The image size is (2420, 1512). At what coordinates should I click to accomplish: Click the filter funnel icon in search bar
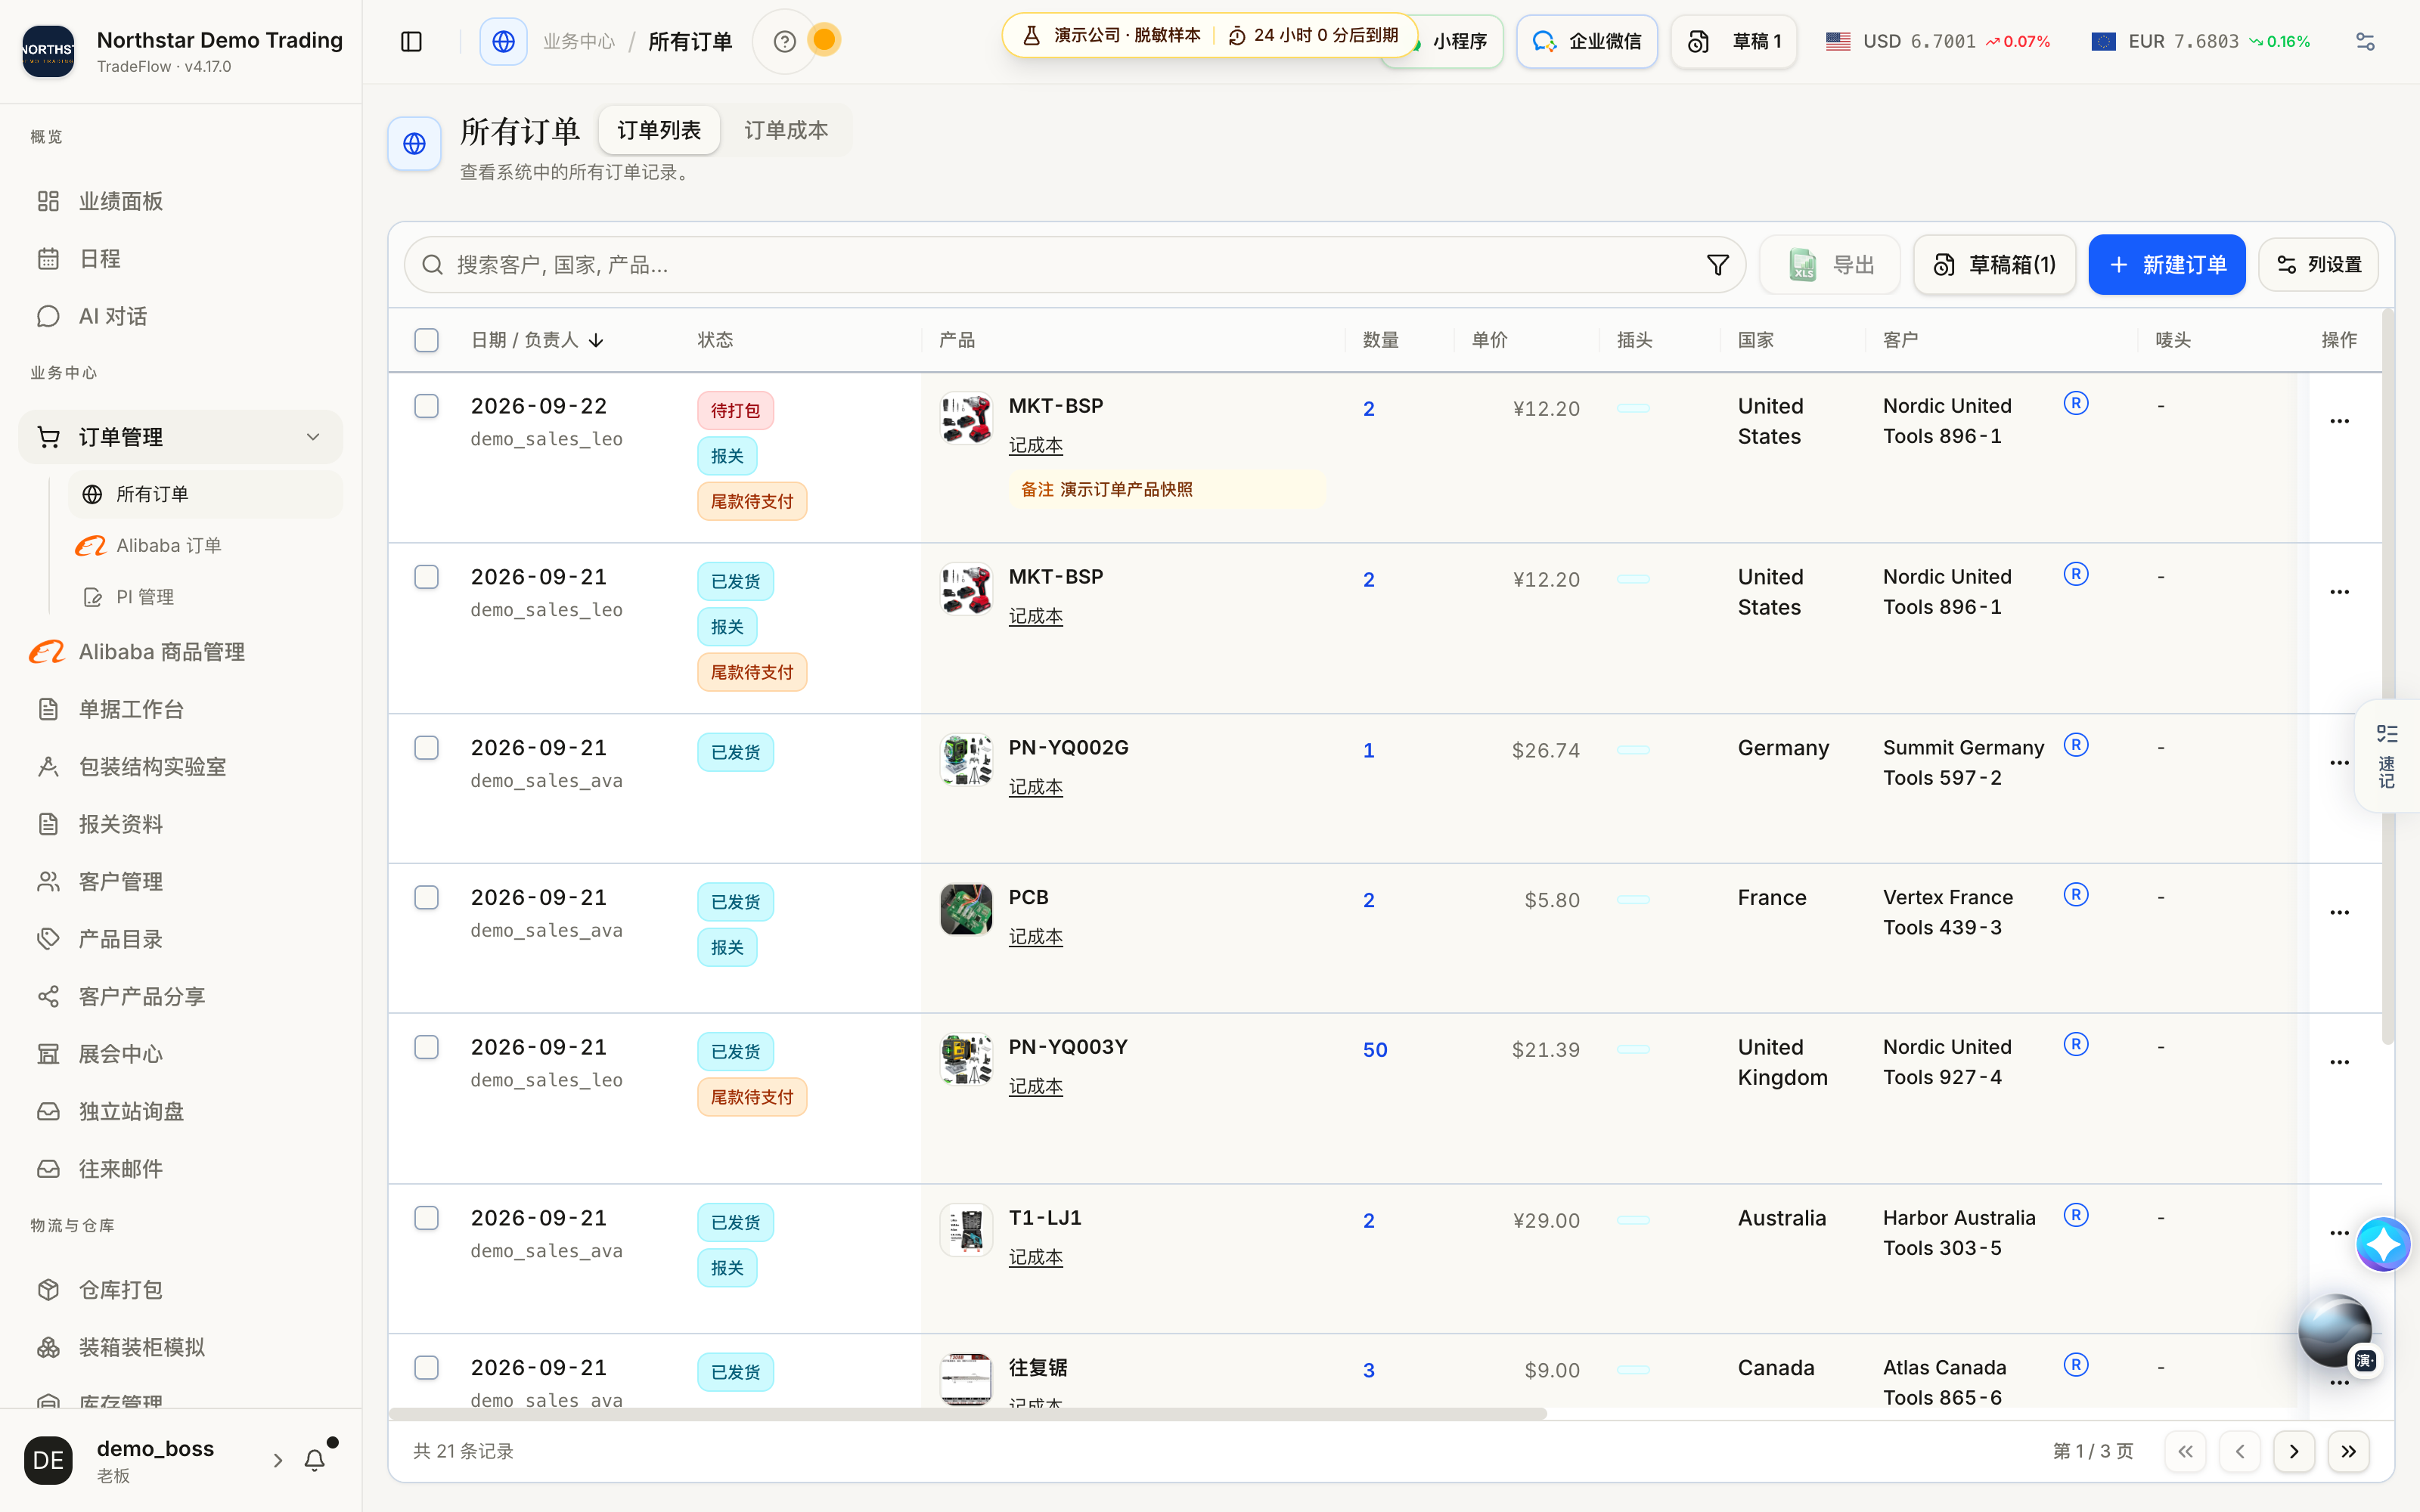pos(1717,265)
